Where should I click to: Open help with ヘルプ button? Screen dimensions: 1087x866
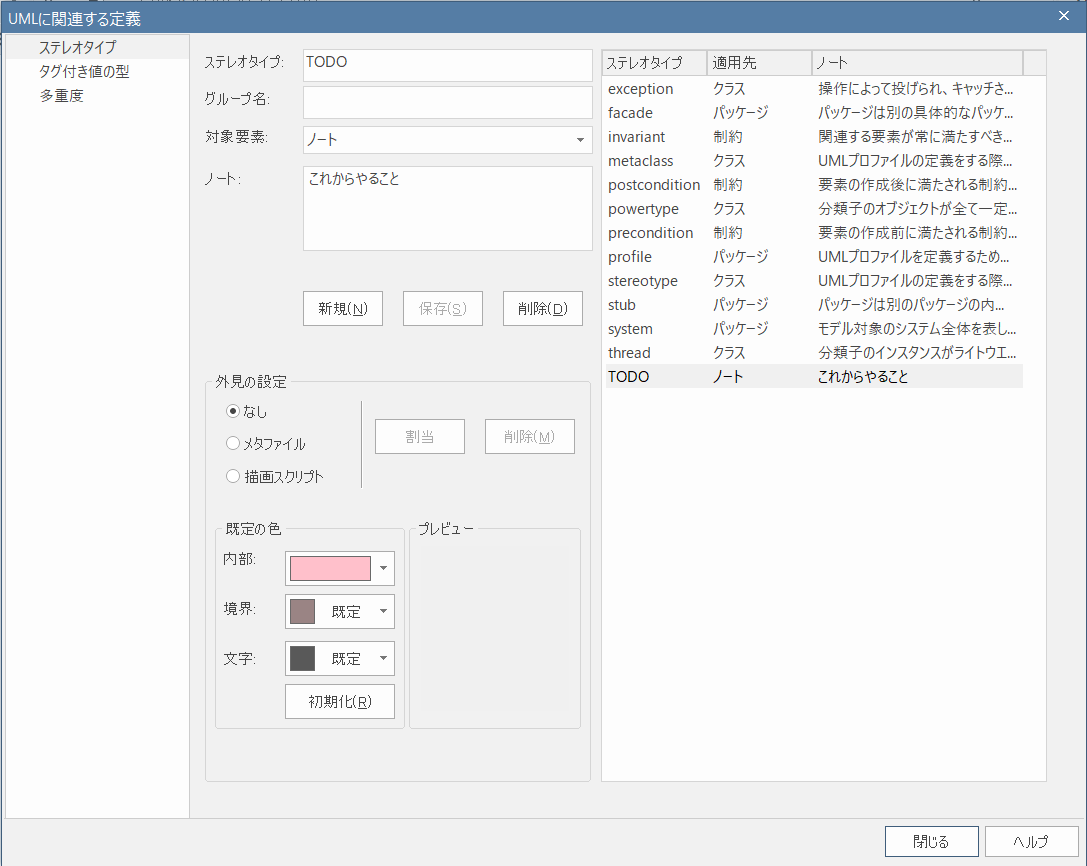tap(1031, 841)
